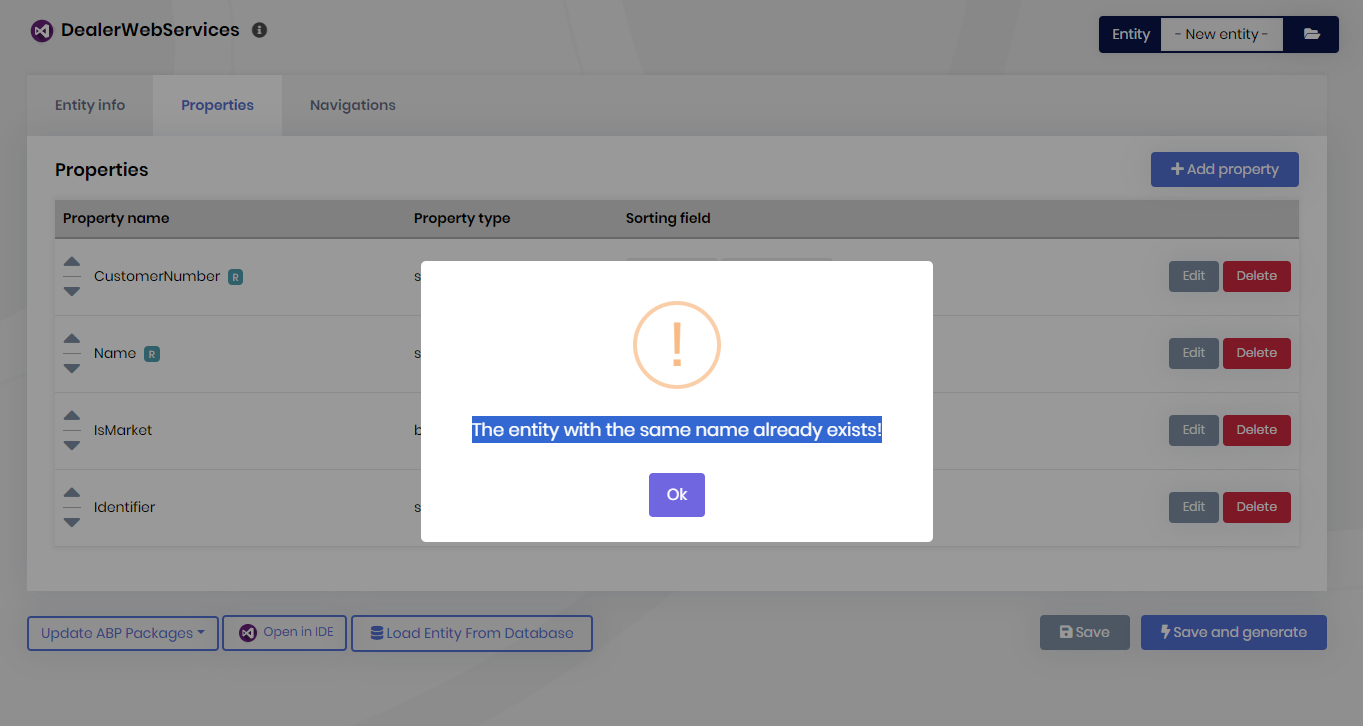Viewport: 1363px width, 726px height.
Task: Click the required badge on Name
Action: point(152,354)
